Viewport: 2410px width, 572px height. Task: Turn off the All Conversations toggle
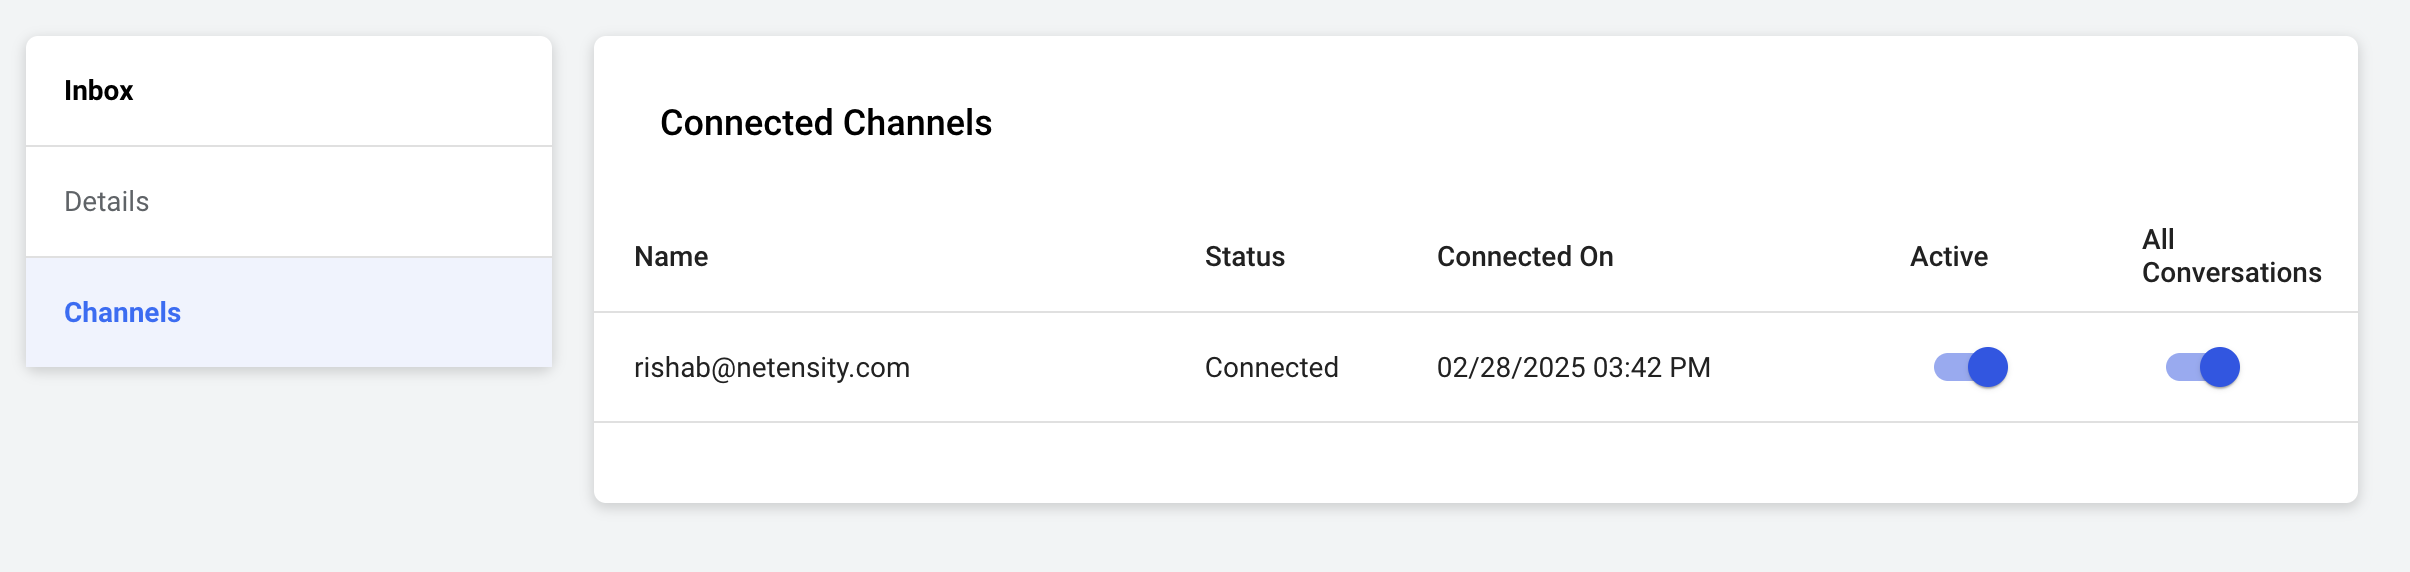pos(2202,367)
